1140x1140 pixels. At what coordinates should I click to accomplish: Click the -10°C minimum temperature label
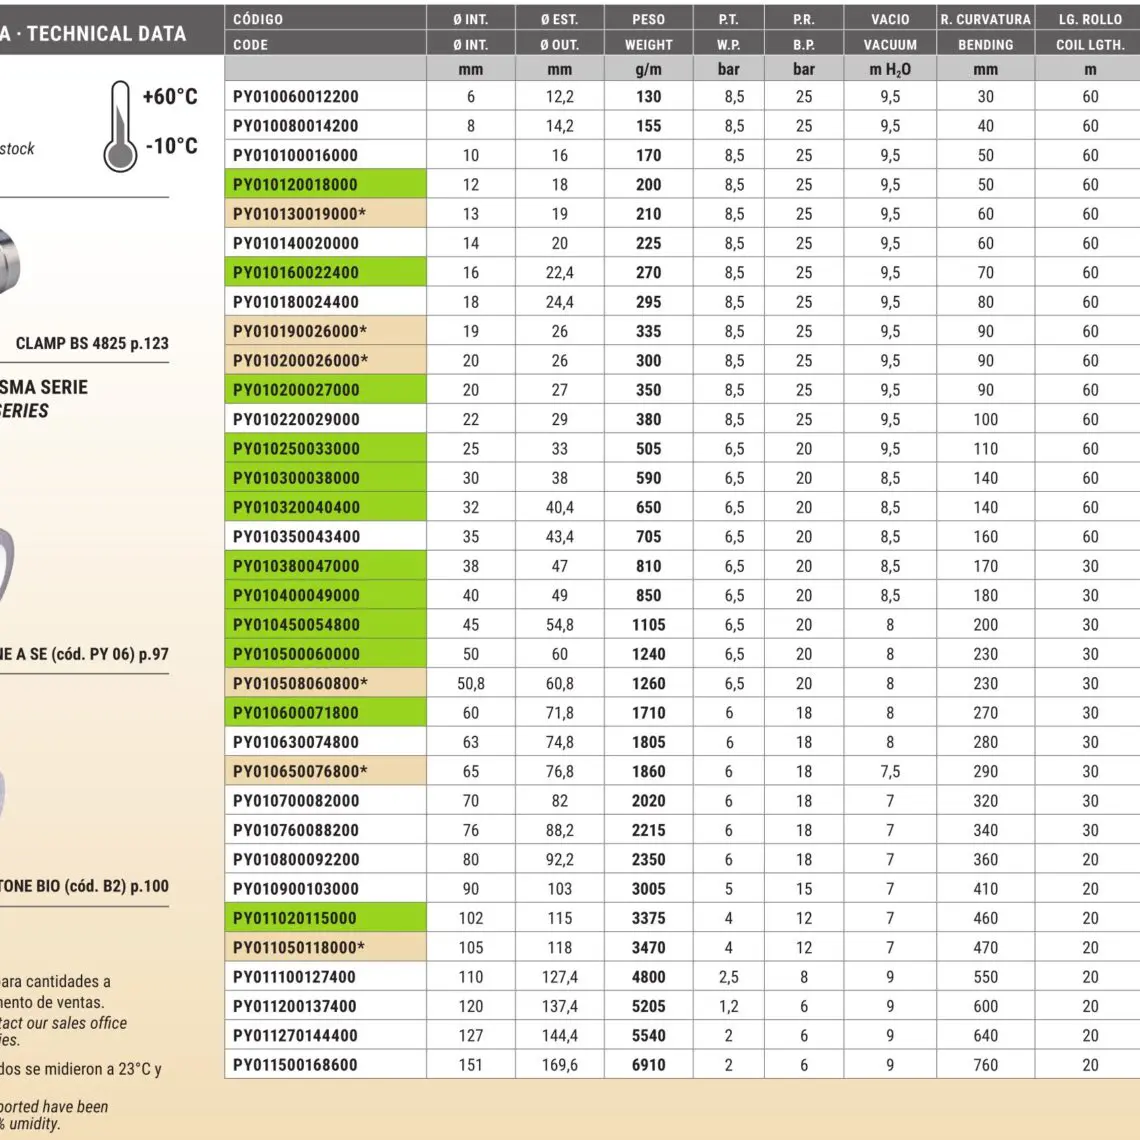point(171,146)
